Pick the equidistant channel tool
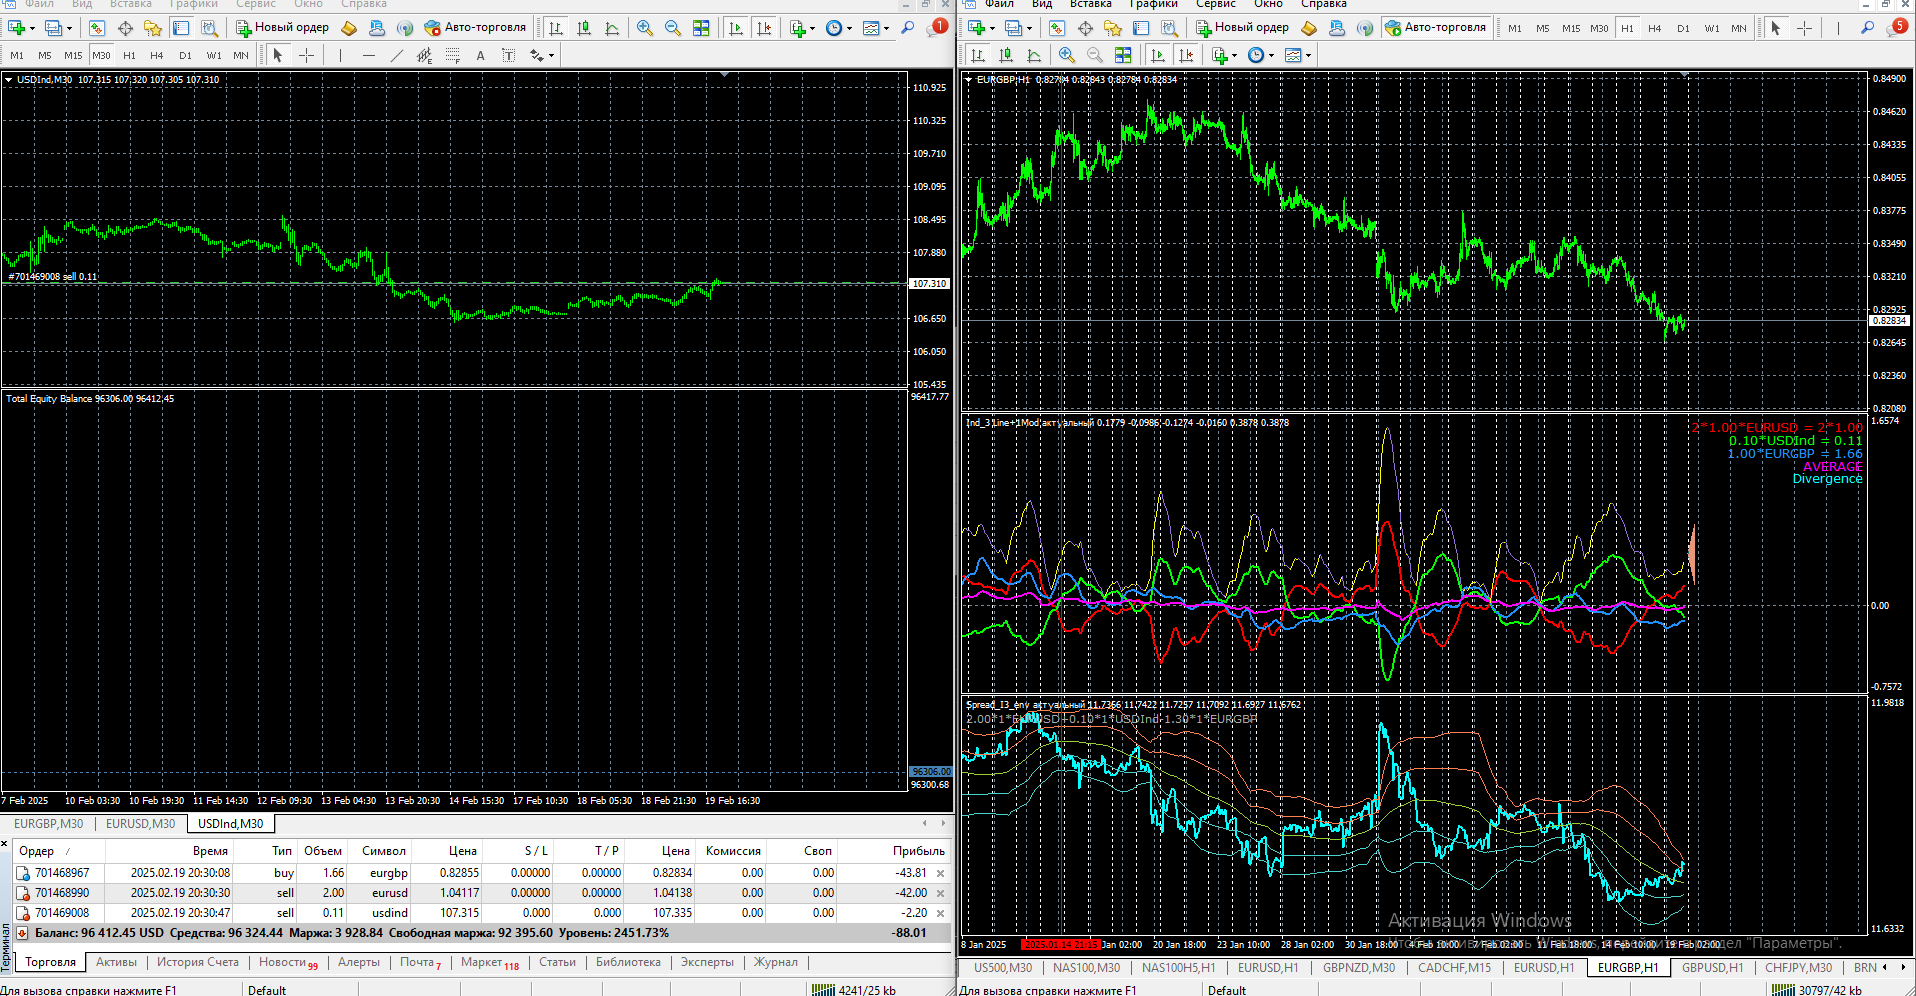Image resolution: width=1916 pixels, height=996 pixels. 425,56
